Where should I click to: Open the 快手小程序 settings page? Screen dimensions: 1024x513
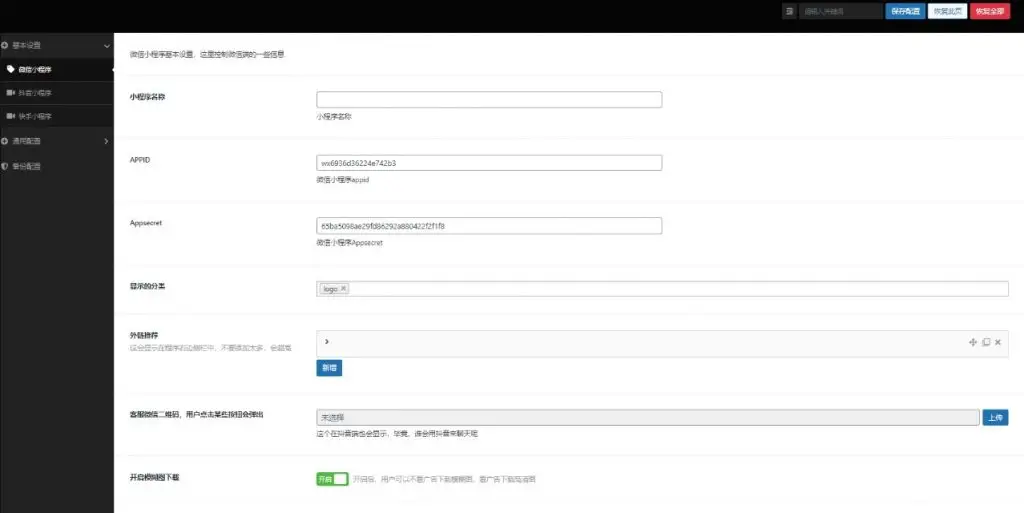(35, 117)
